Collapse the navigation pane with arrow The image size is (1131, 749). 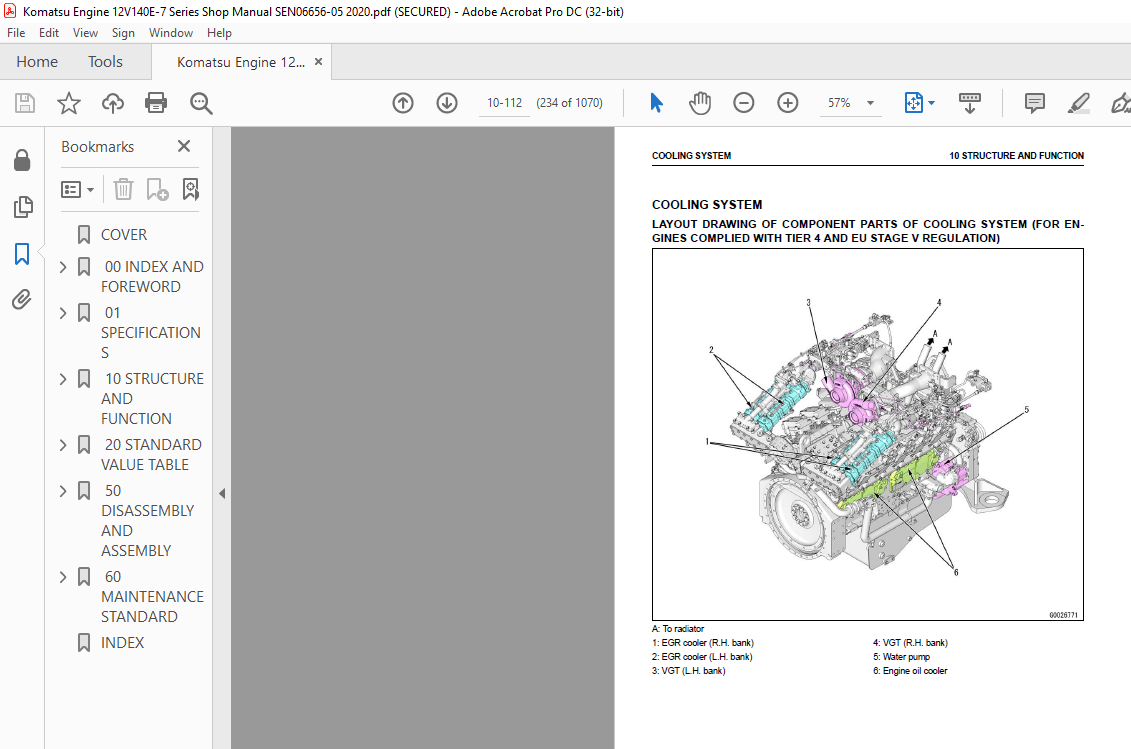[222, 494]
